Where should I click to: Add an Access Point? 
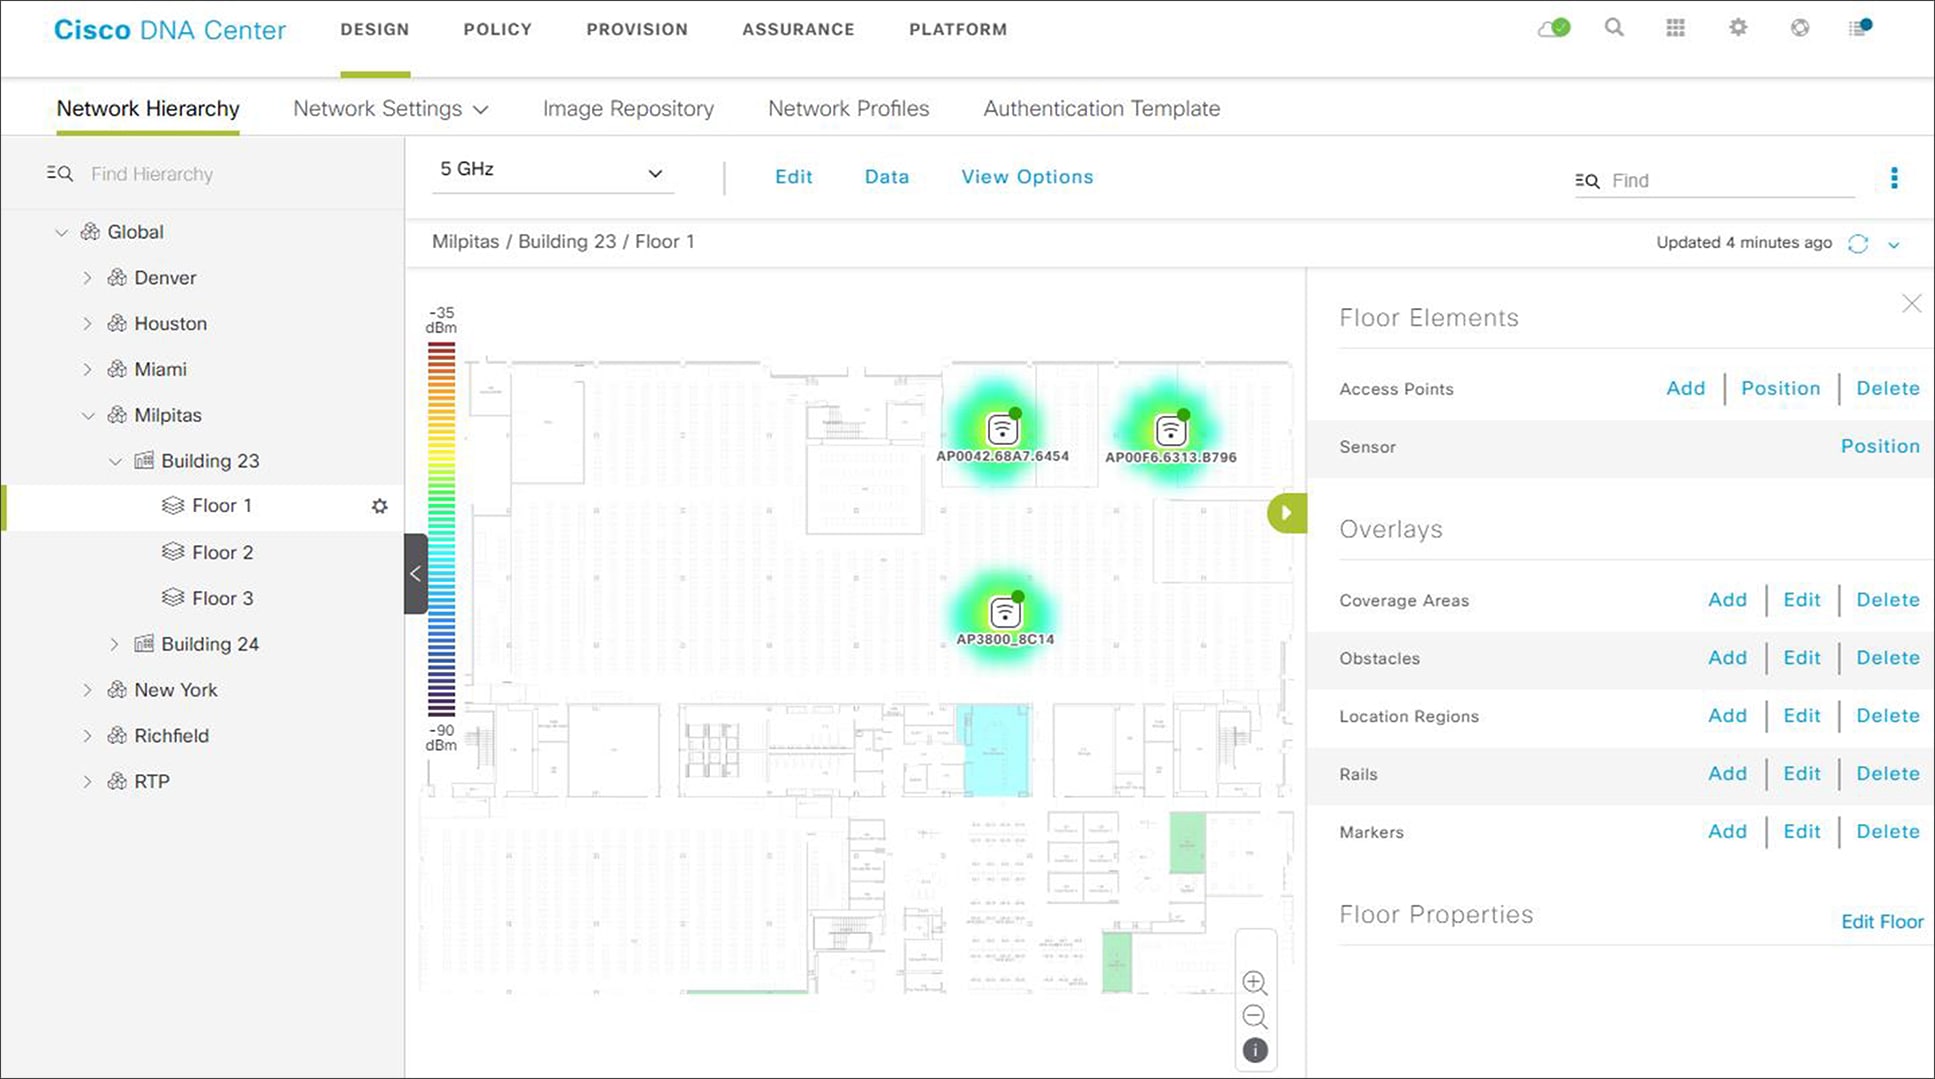pos(1686,388)
